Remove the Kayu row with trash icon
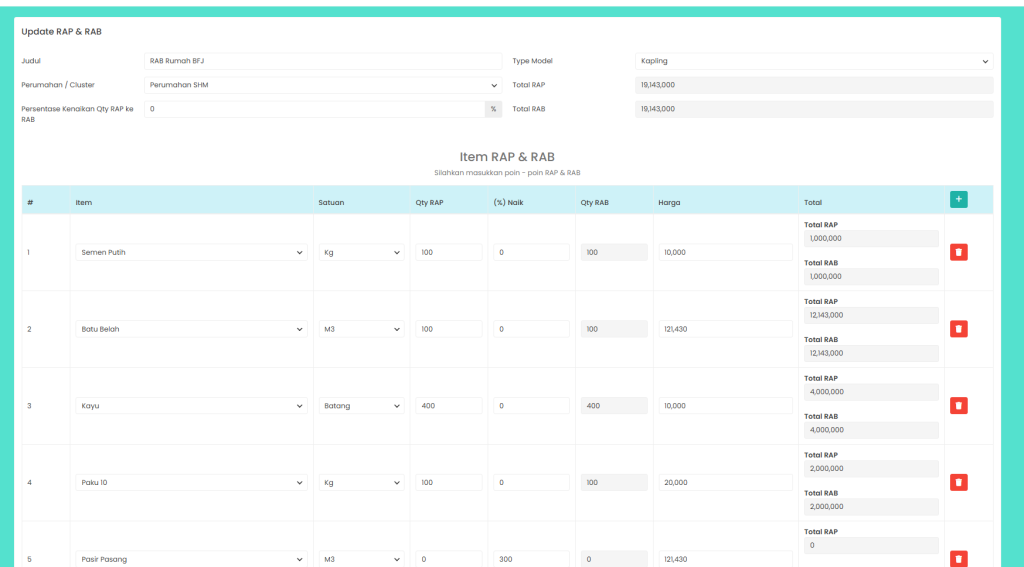Viewport: 1024px width, 567px height. pyautogui.click(x=958, y=405)
